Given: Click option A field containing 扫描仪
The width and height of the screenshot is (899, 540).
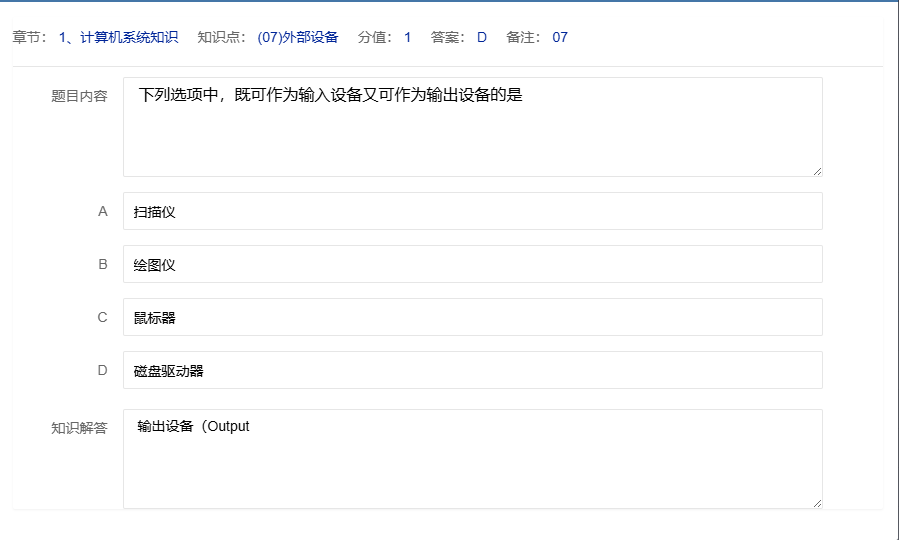Looking at the screenshot, I should pyautogui.click(x=472, y=211).
